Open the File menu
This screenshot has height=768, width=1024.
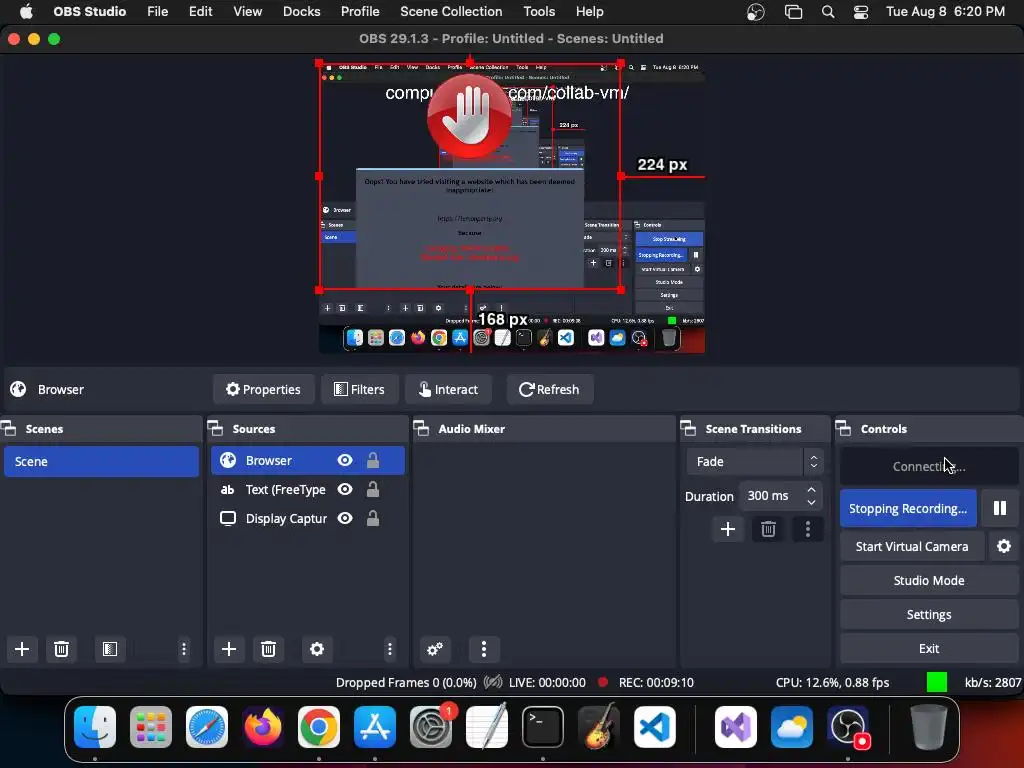coord(157,12)
